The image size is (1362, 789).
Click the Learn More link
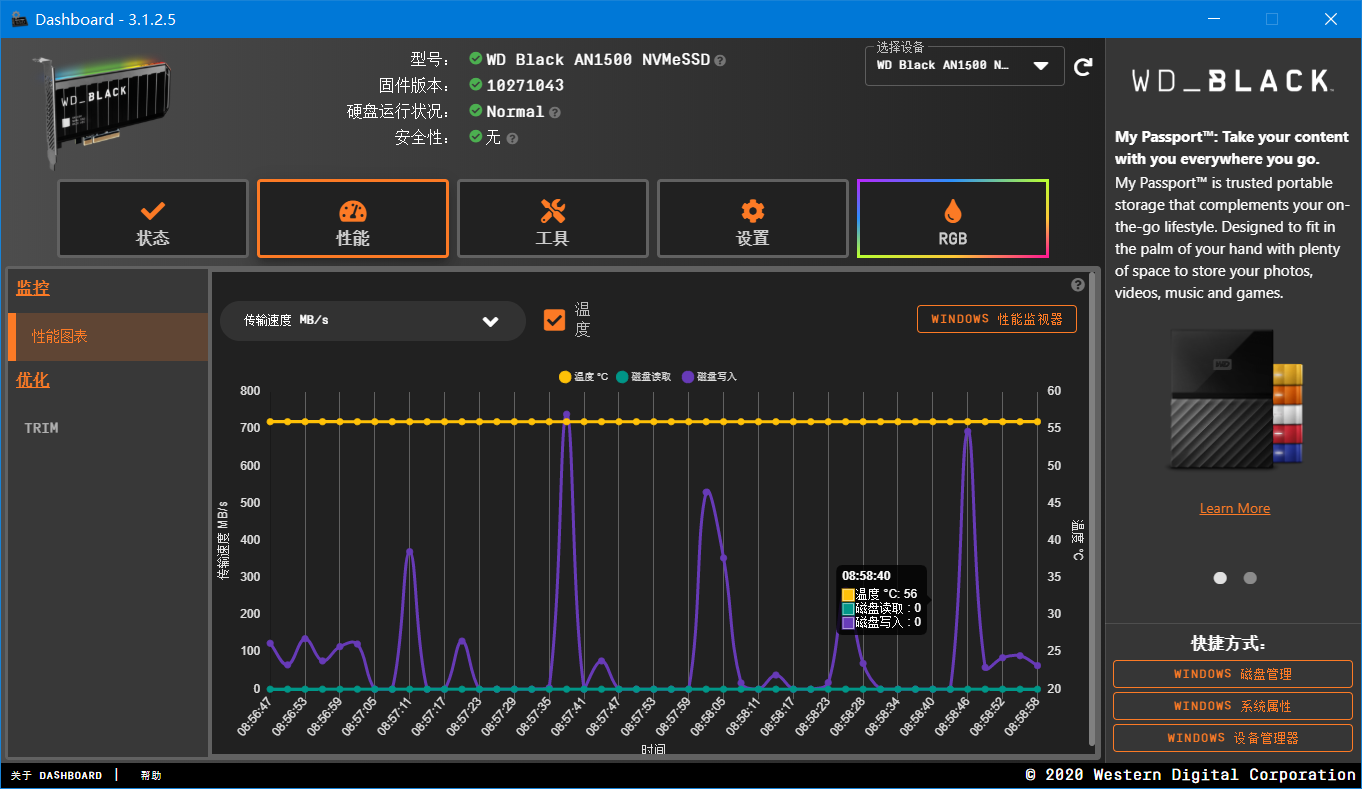click(1235, 508)
